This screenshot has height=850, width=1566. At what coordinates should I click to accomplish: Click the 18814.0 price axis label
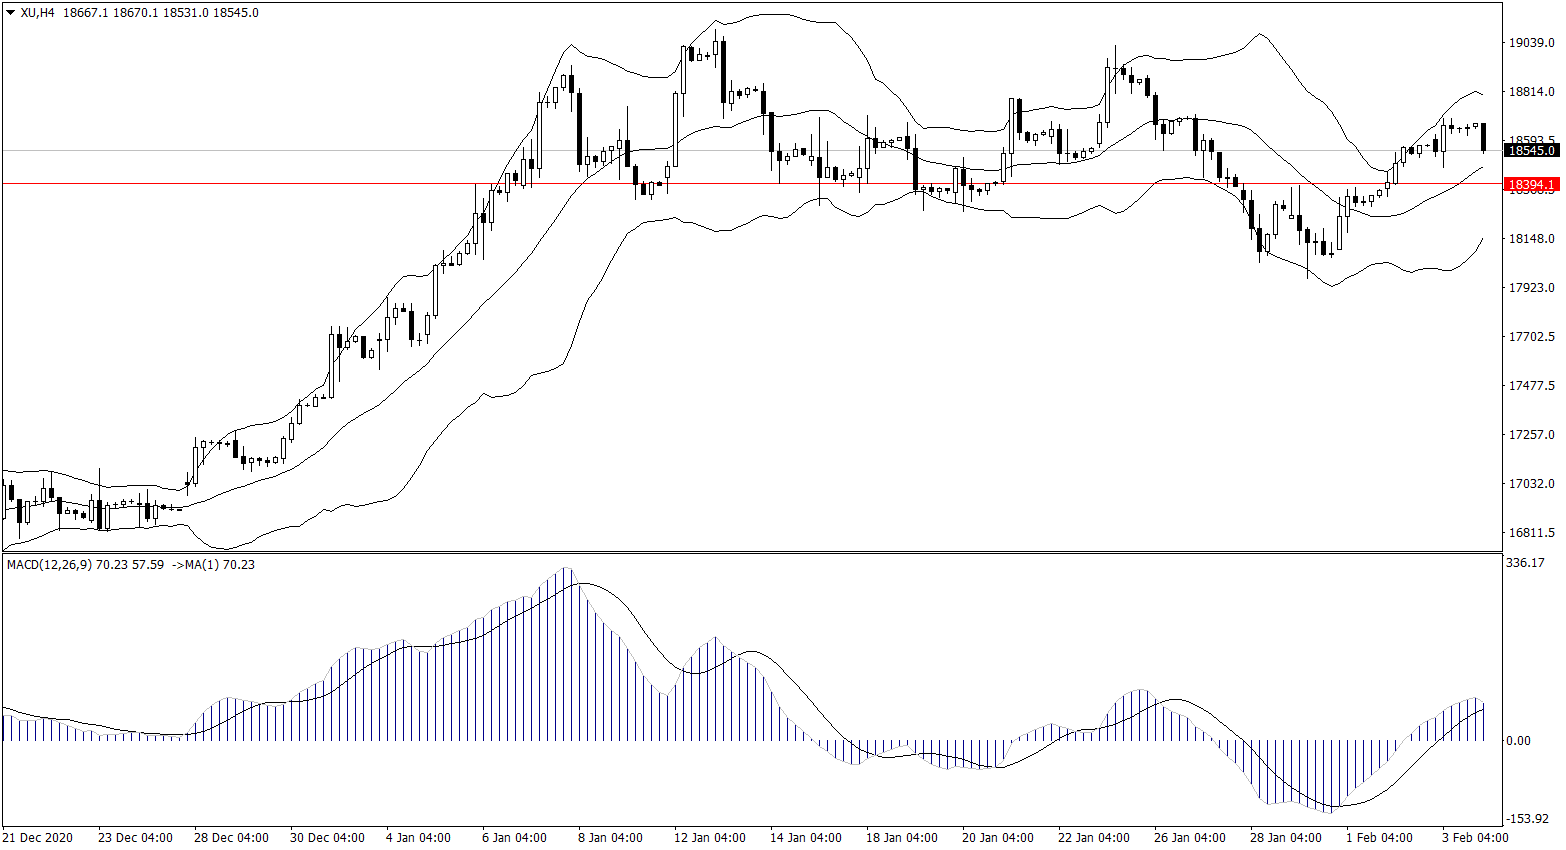click(1531, 92)
